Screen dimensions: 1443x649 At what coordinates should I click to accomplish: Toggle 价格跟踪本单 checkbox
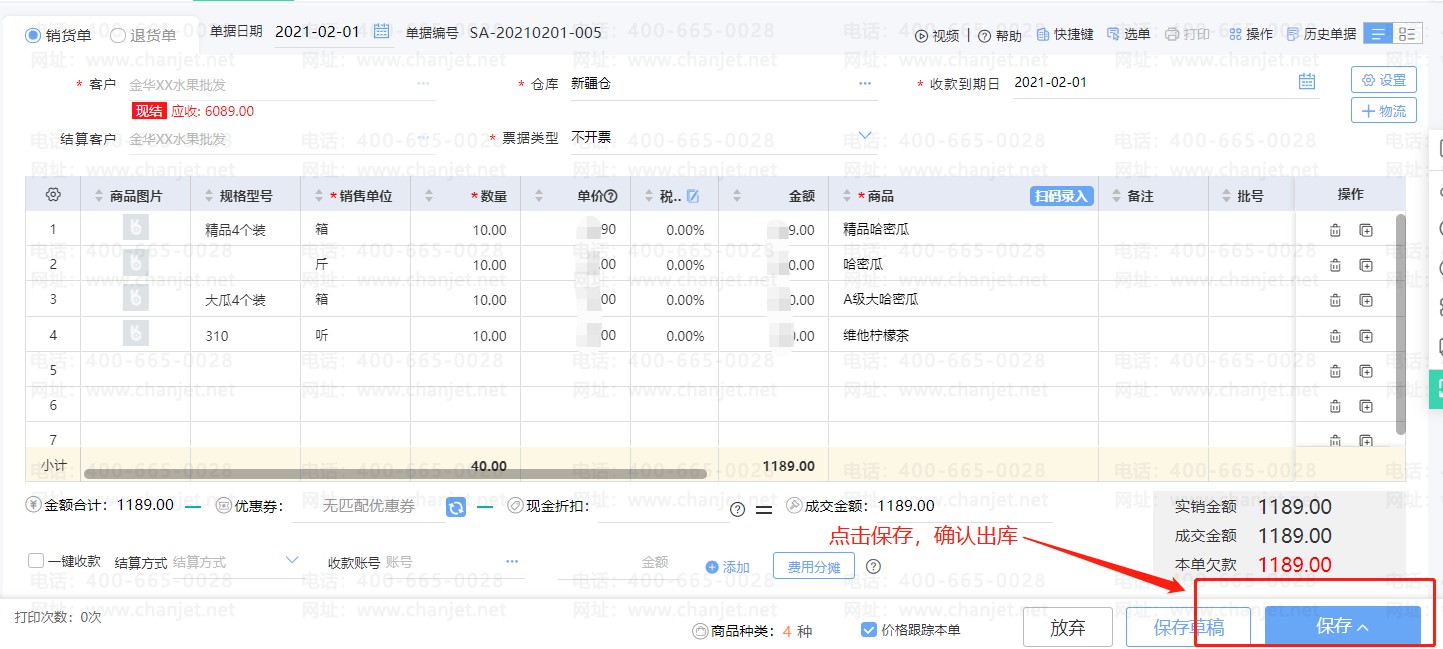pyautogui.click(x=869, y=630)
